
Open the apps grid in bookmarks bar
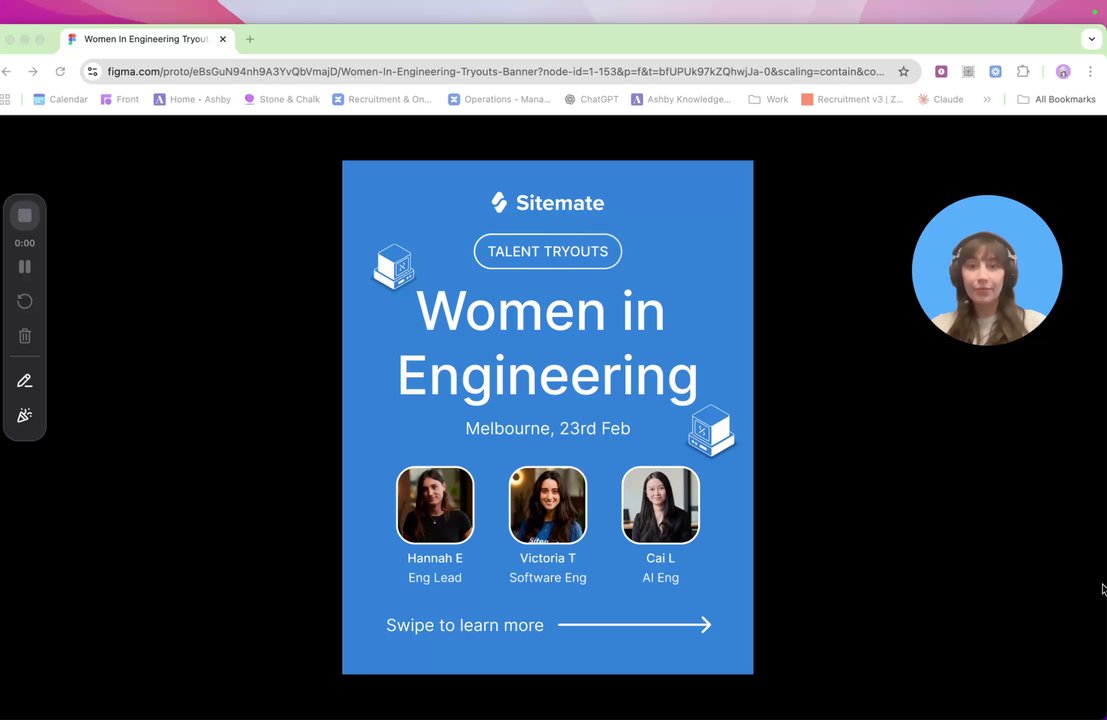pyautogui.click(x=5, y=100)
